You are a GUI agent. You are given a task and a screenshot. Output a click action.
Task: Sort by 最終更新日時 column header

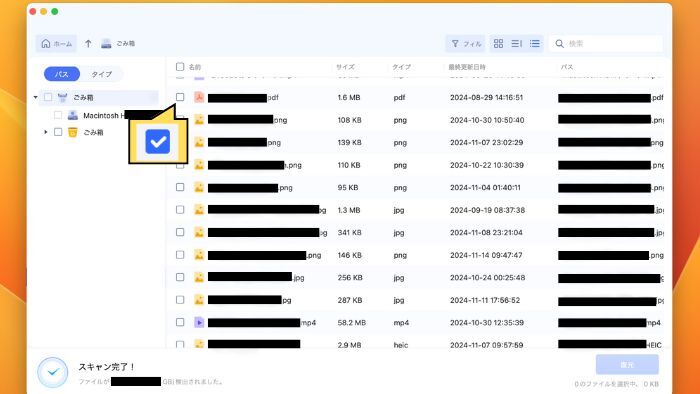[467, 67]
